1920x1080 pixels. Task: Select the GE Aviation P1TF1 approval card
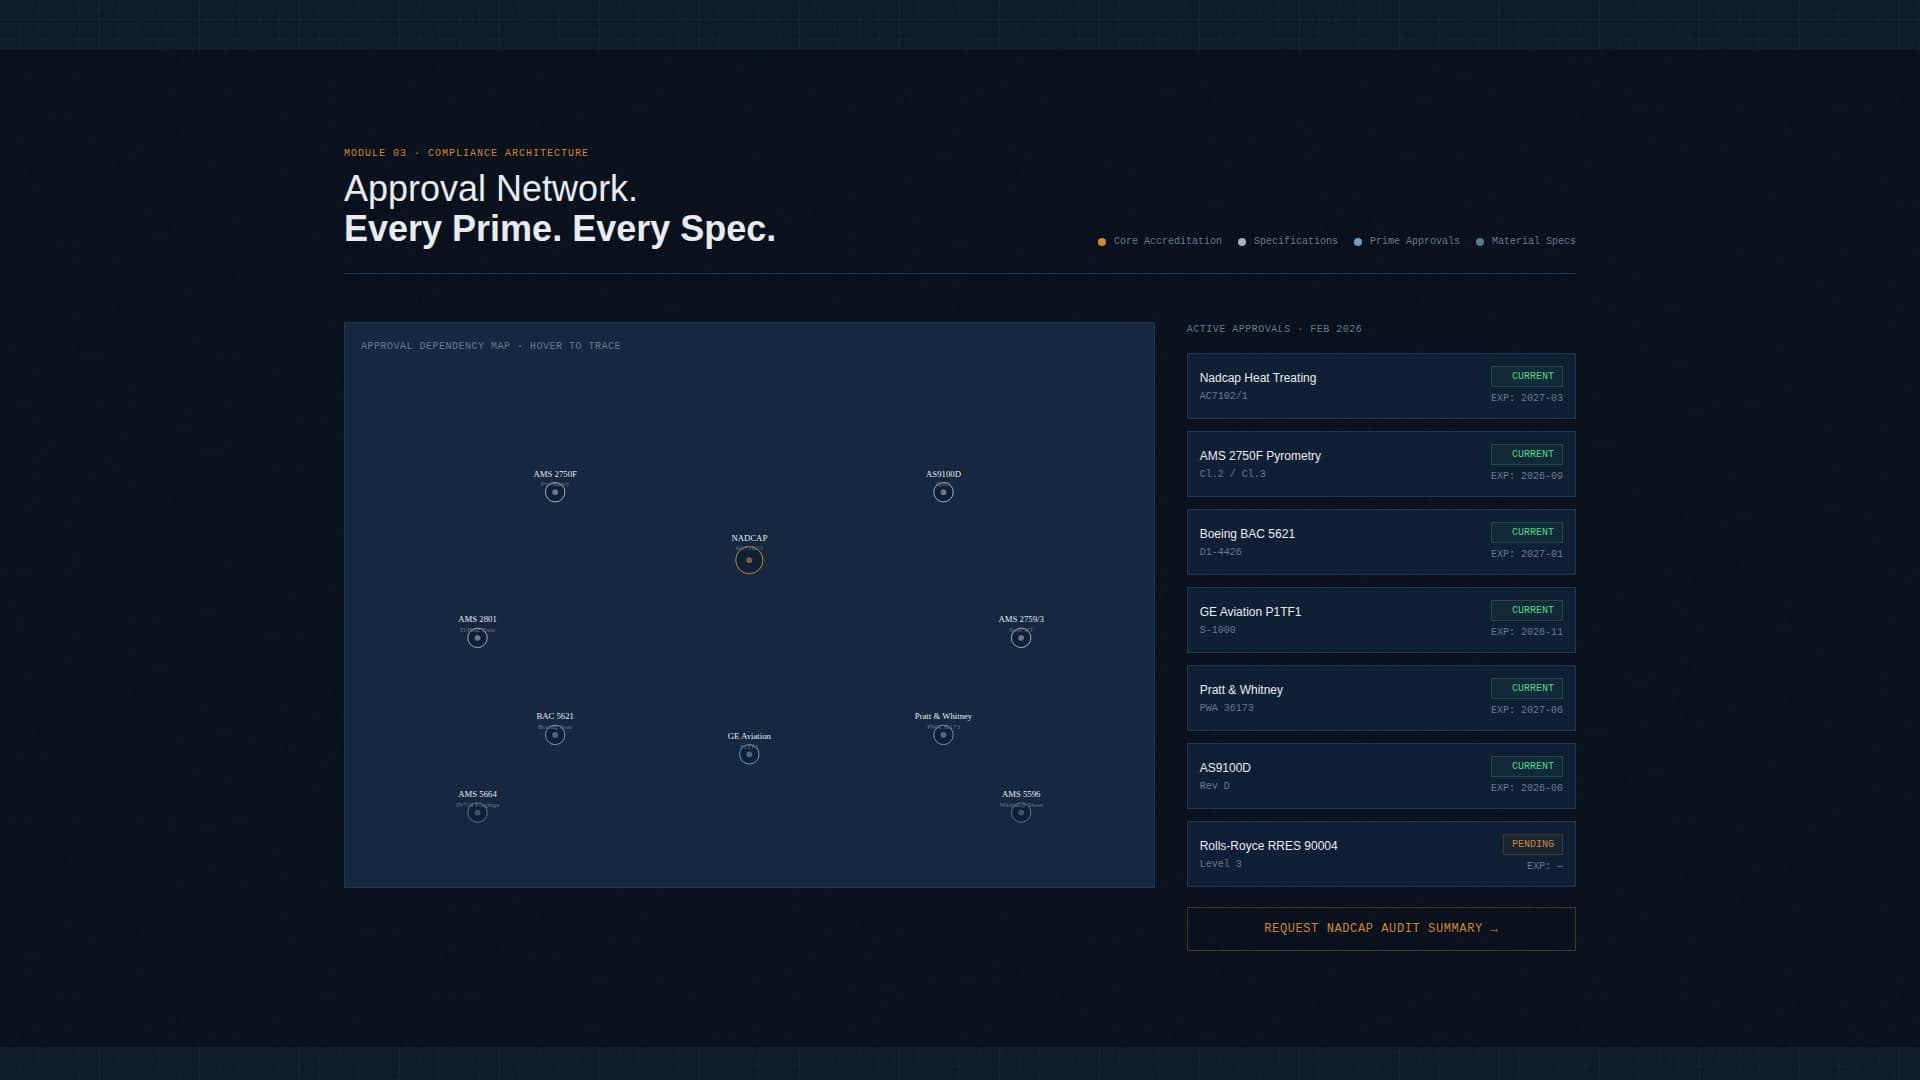[1380, 619]
